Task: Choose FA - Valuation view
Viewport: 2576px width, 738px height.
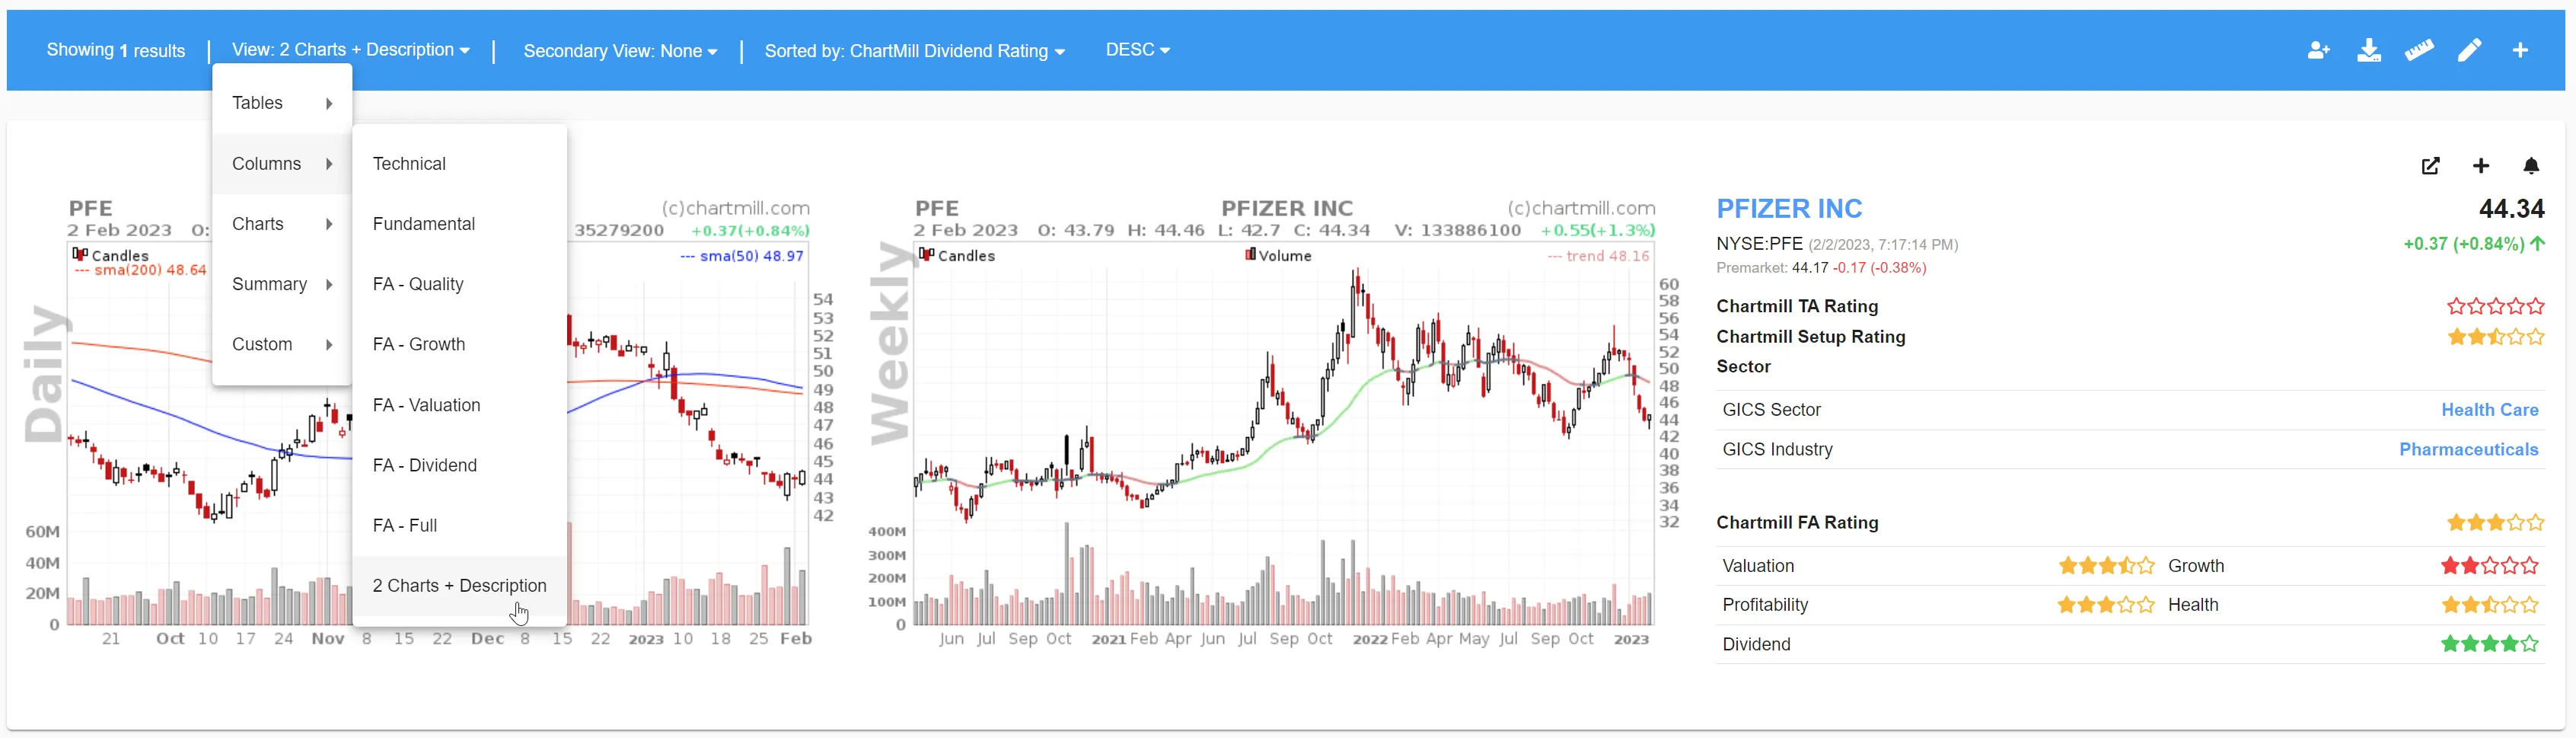Action: tap(460, 405)
